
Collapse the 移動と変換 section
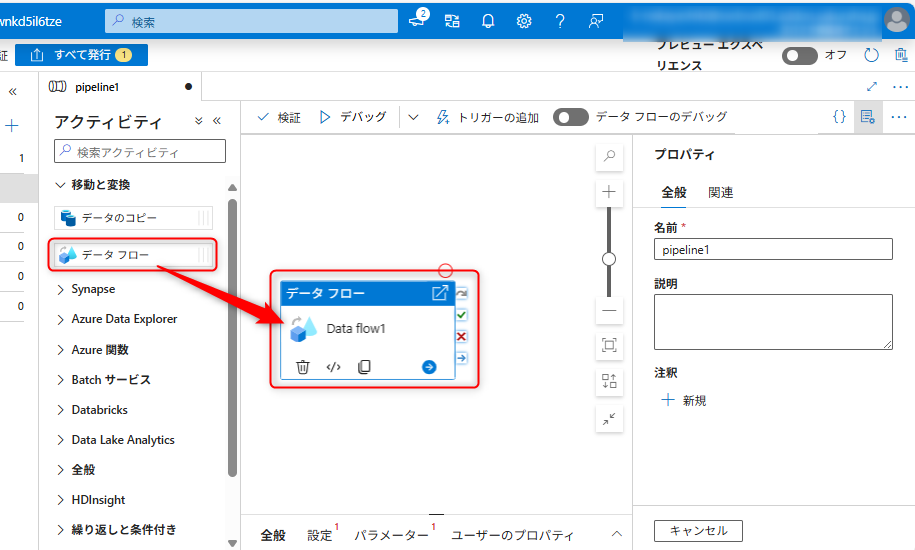pos(60,185)
